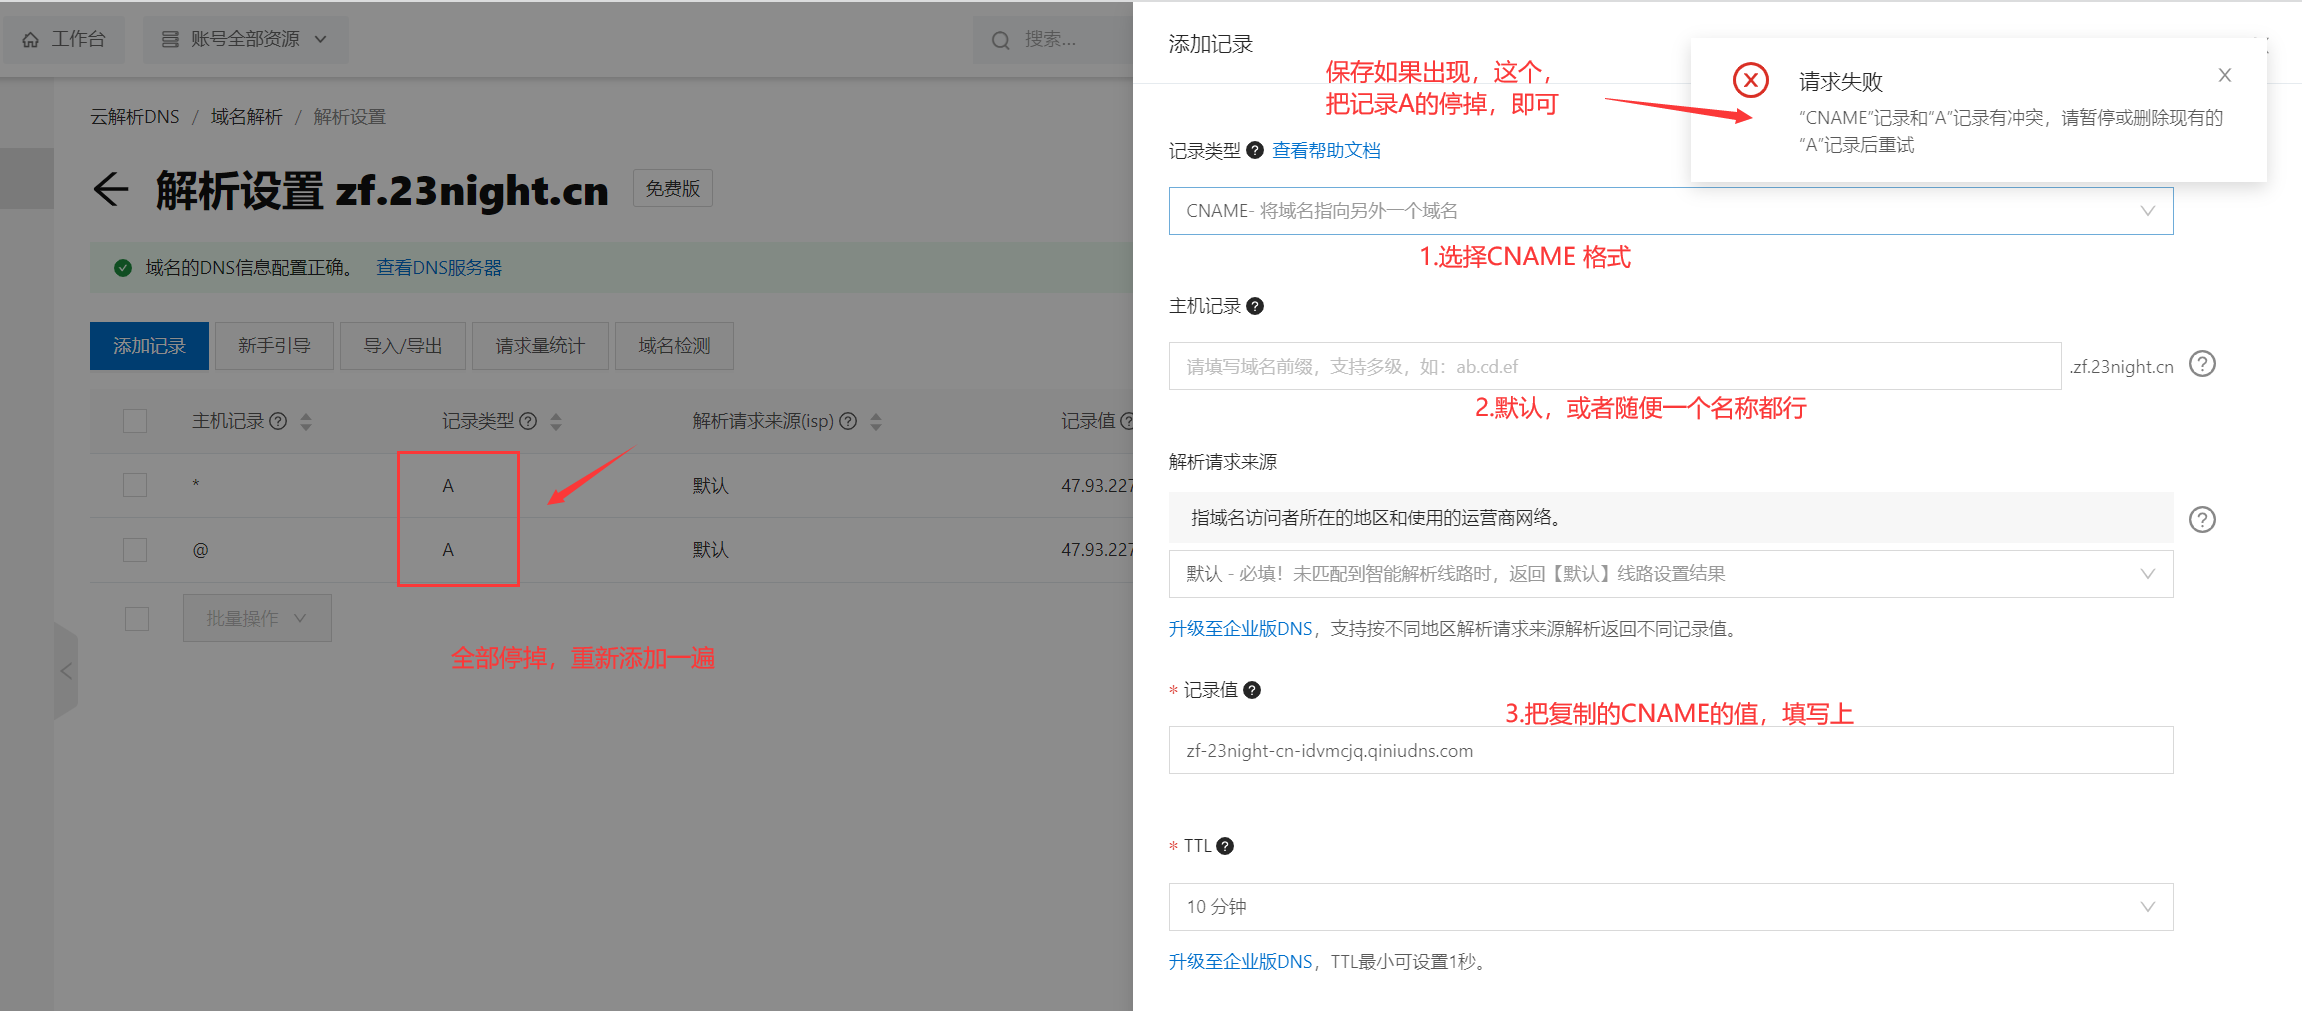Open the 新手引导 tab button

(274, 346)
